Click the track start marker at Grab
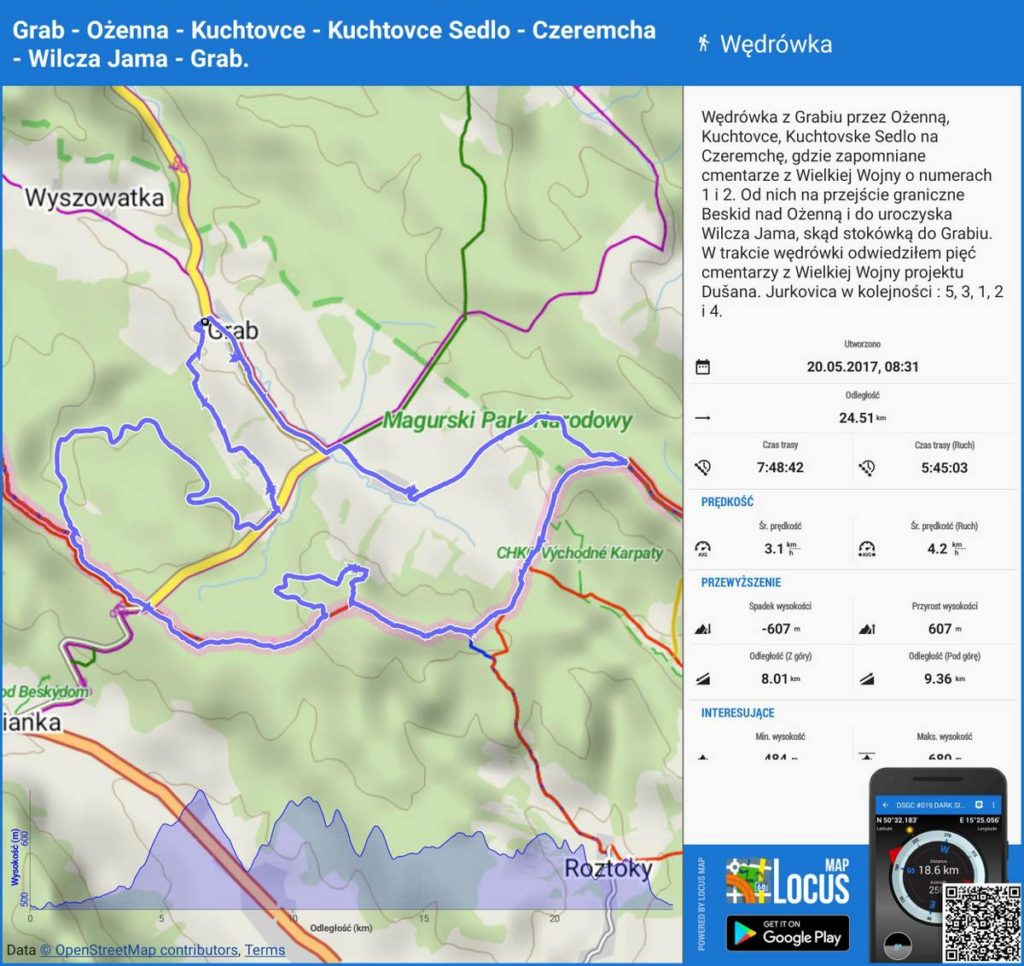This screenshot has height=966, width=1024. click(204, 321)
